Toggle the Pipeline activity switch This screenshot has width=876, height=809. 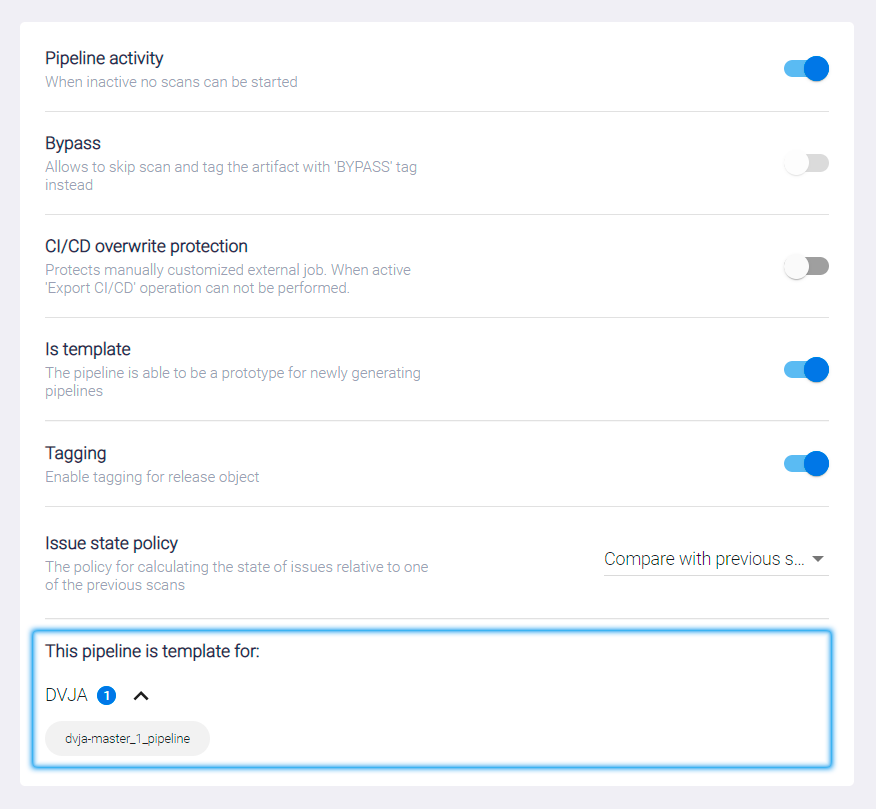point(806,69)
